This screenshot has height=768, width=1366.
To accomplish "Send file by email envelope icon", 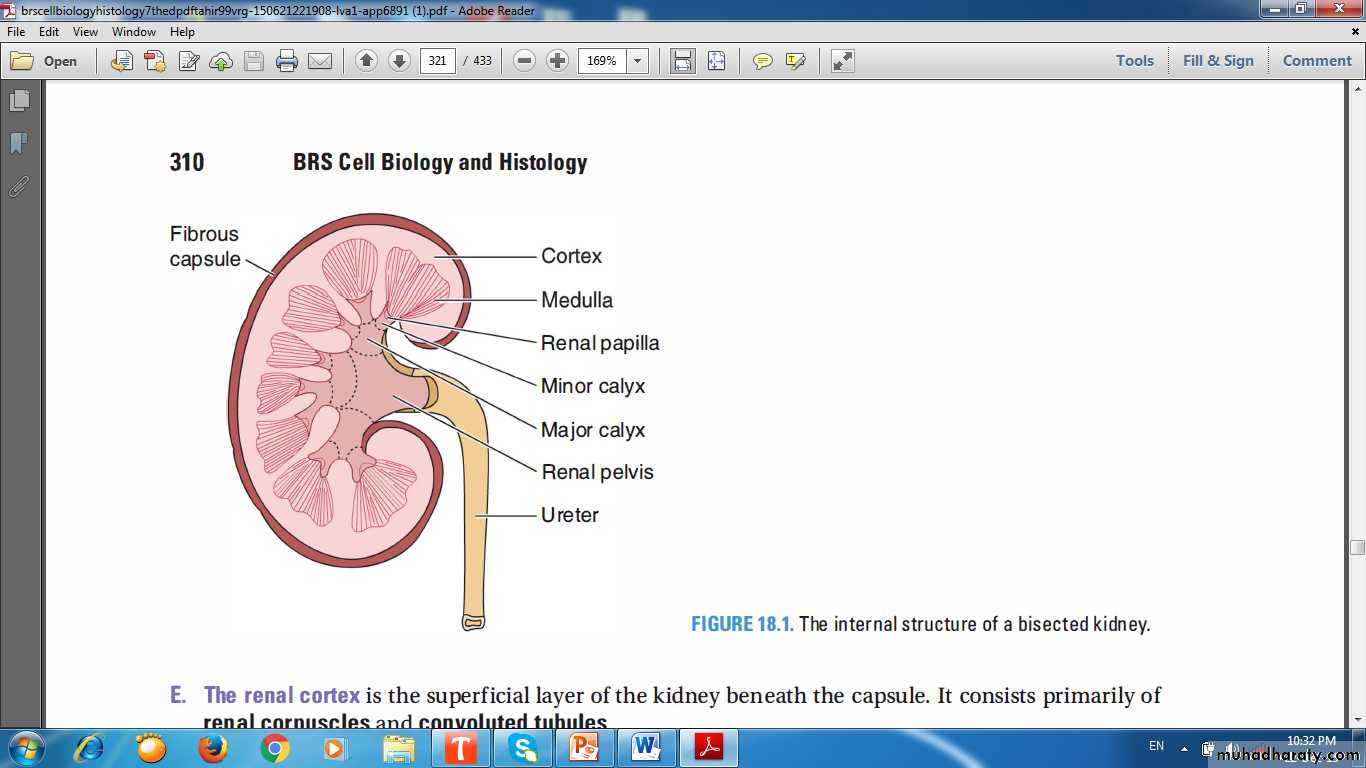I will (x=320, y=61).
